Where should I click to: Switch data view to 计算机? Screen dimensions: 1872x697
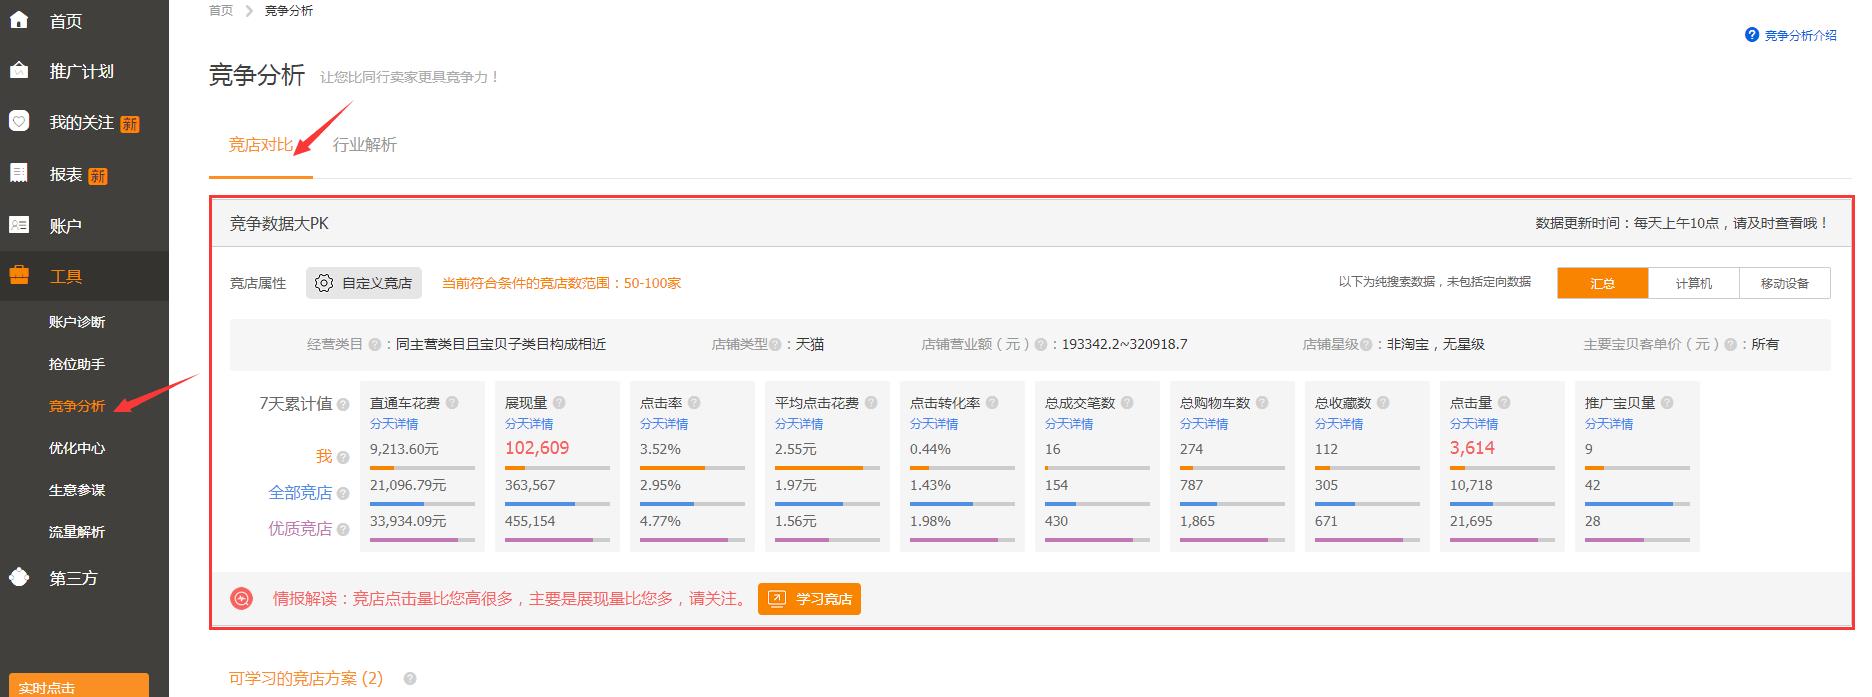point(1693,283)
